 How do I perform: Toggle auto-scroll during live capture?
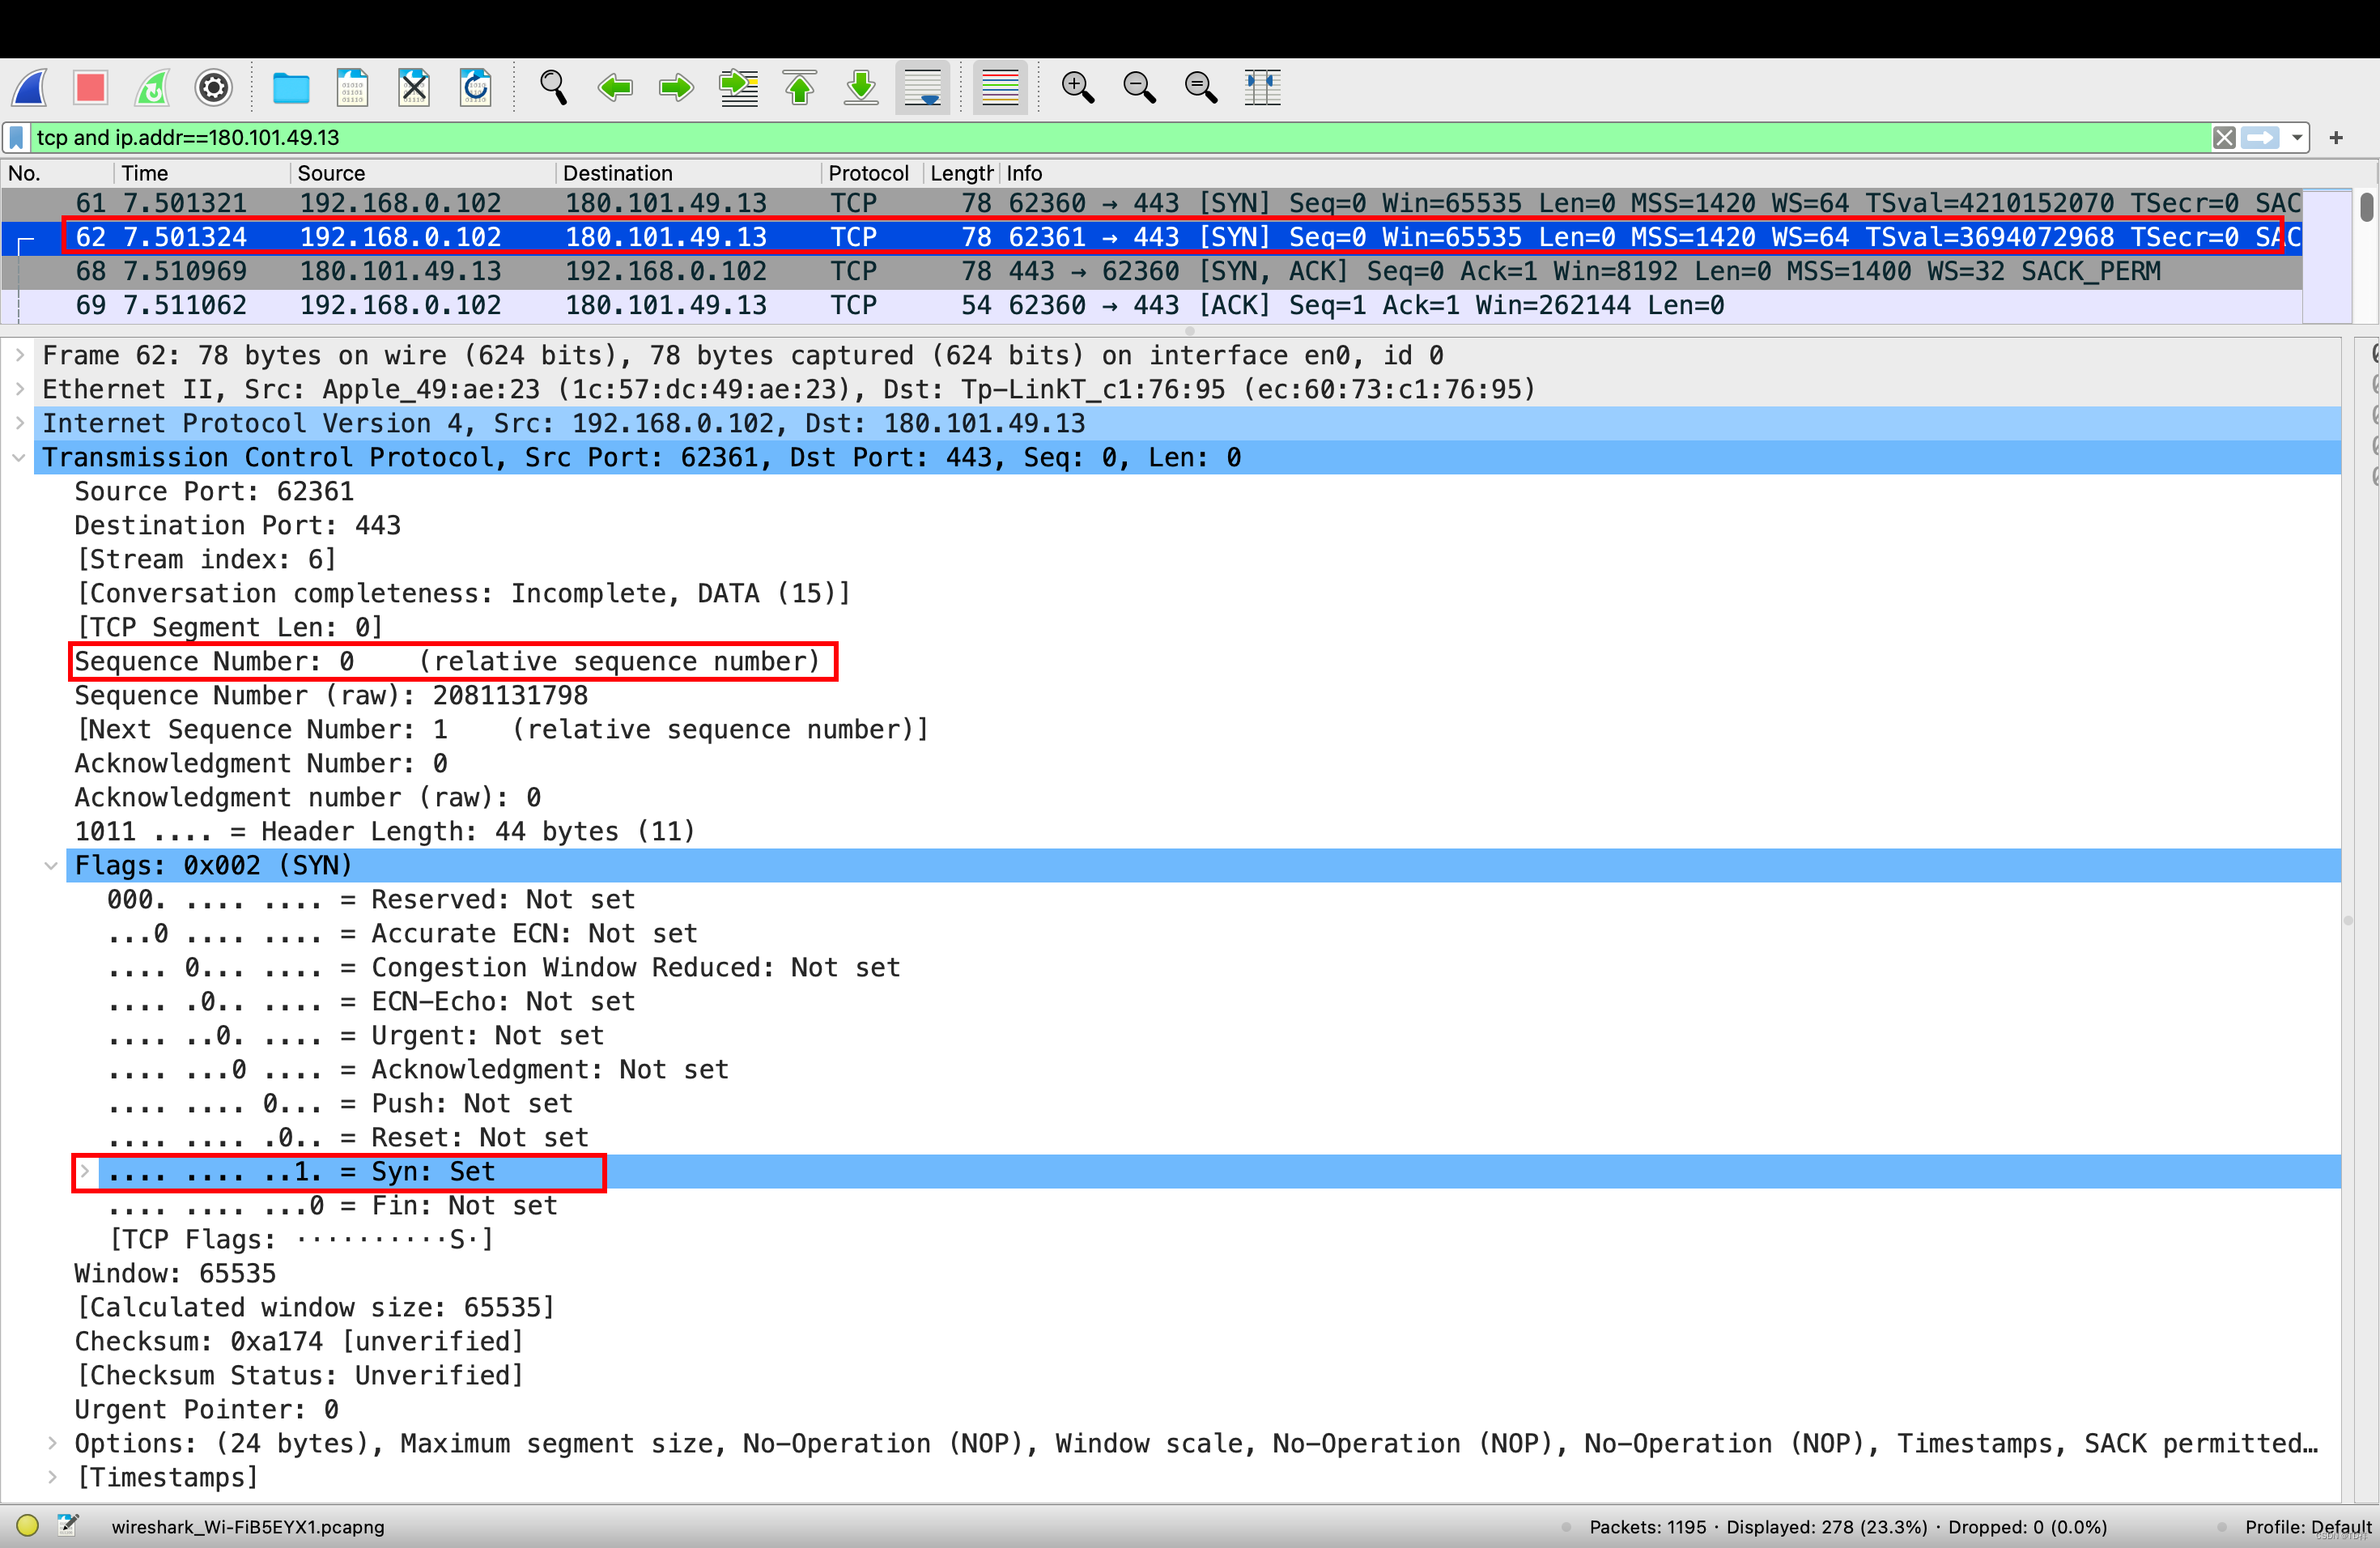[922, 87]
